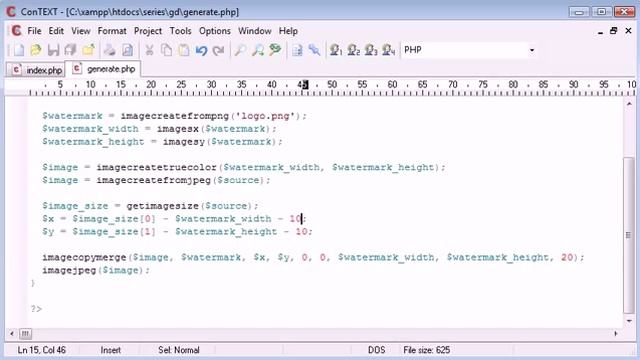This screenshot has width=640, height=360.
Task: Click the Replace icon
Action: [276, 50]
